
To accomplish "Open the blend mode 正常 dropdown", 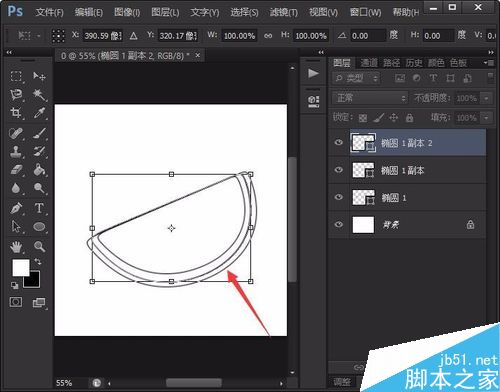I will coord(370,98).
